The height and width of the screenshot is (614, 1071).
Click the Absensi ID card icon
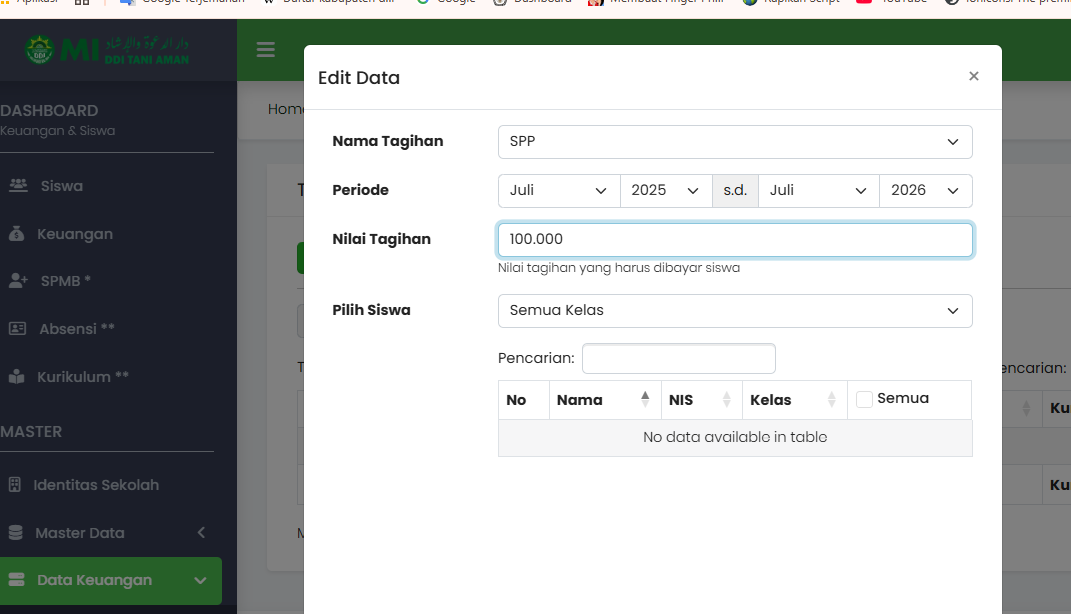pyautogui.click(x=18, y=329)
